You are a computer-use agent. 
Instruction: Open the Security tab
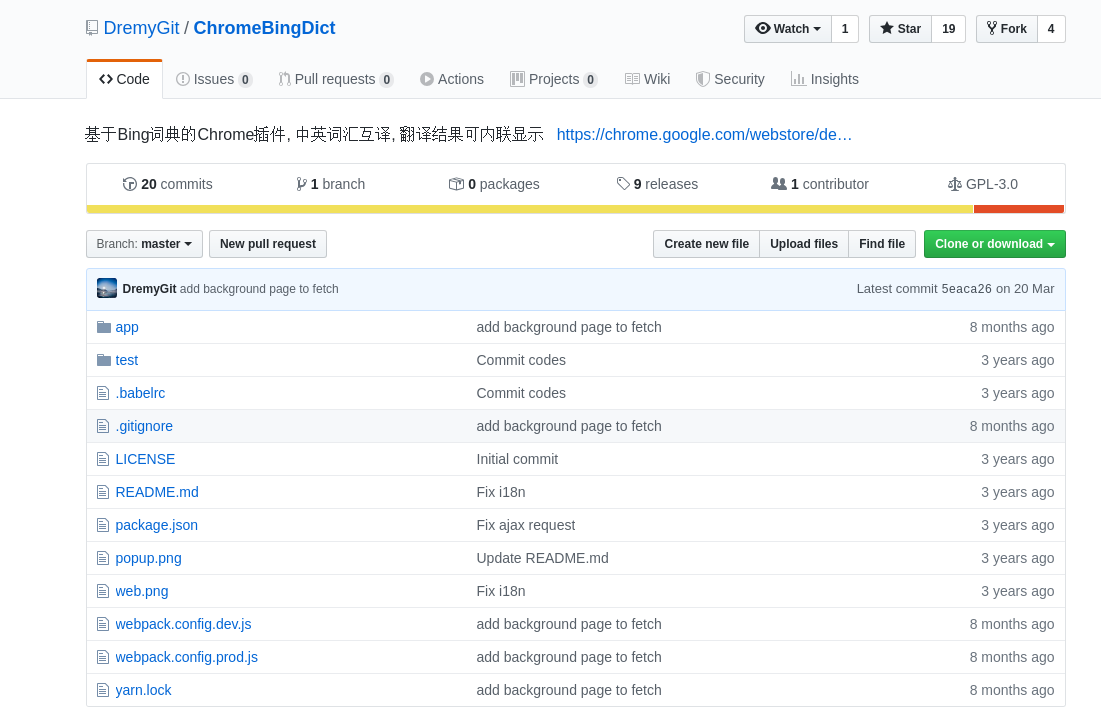(x=730, y=79)
